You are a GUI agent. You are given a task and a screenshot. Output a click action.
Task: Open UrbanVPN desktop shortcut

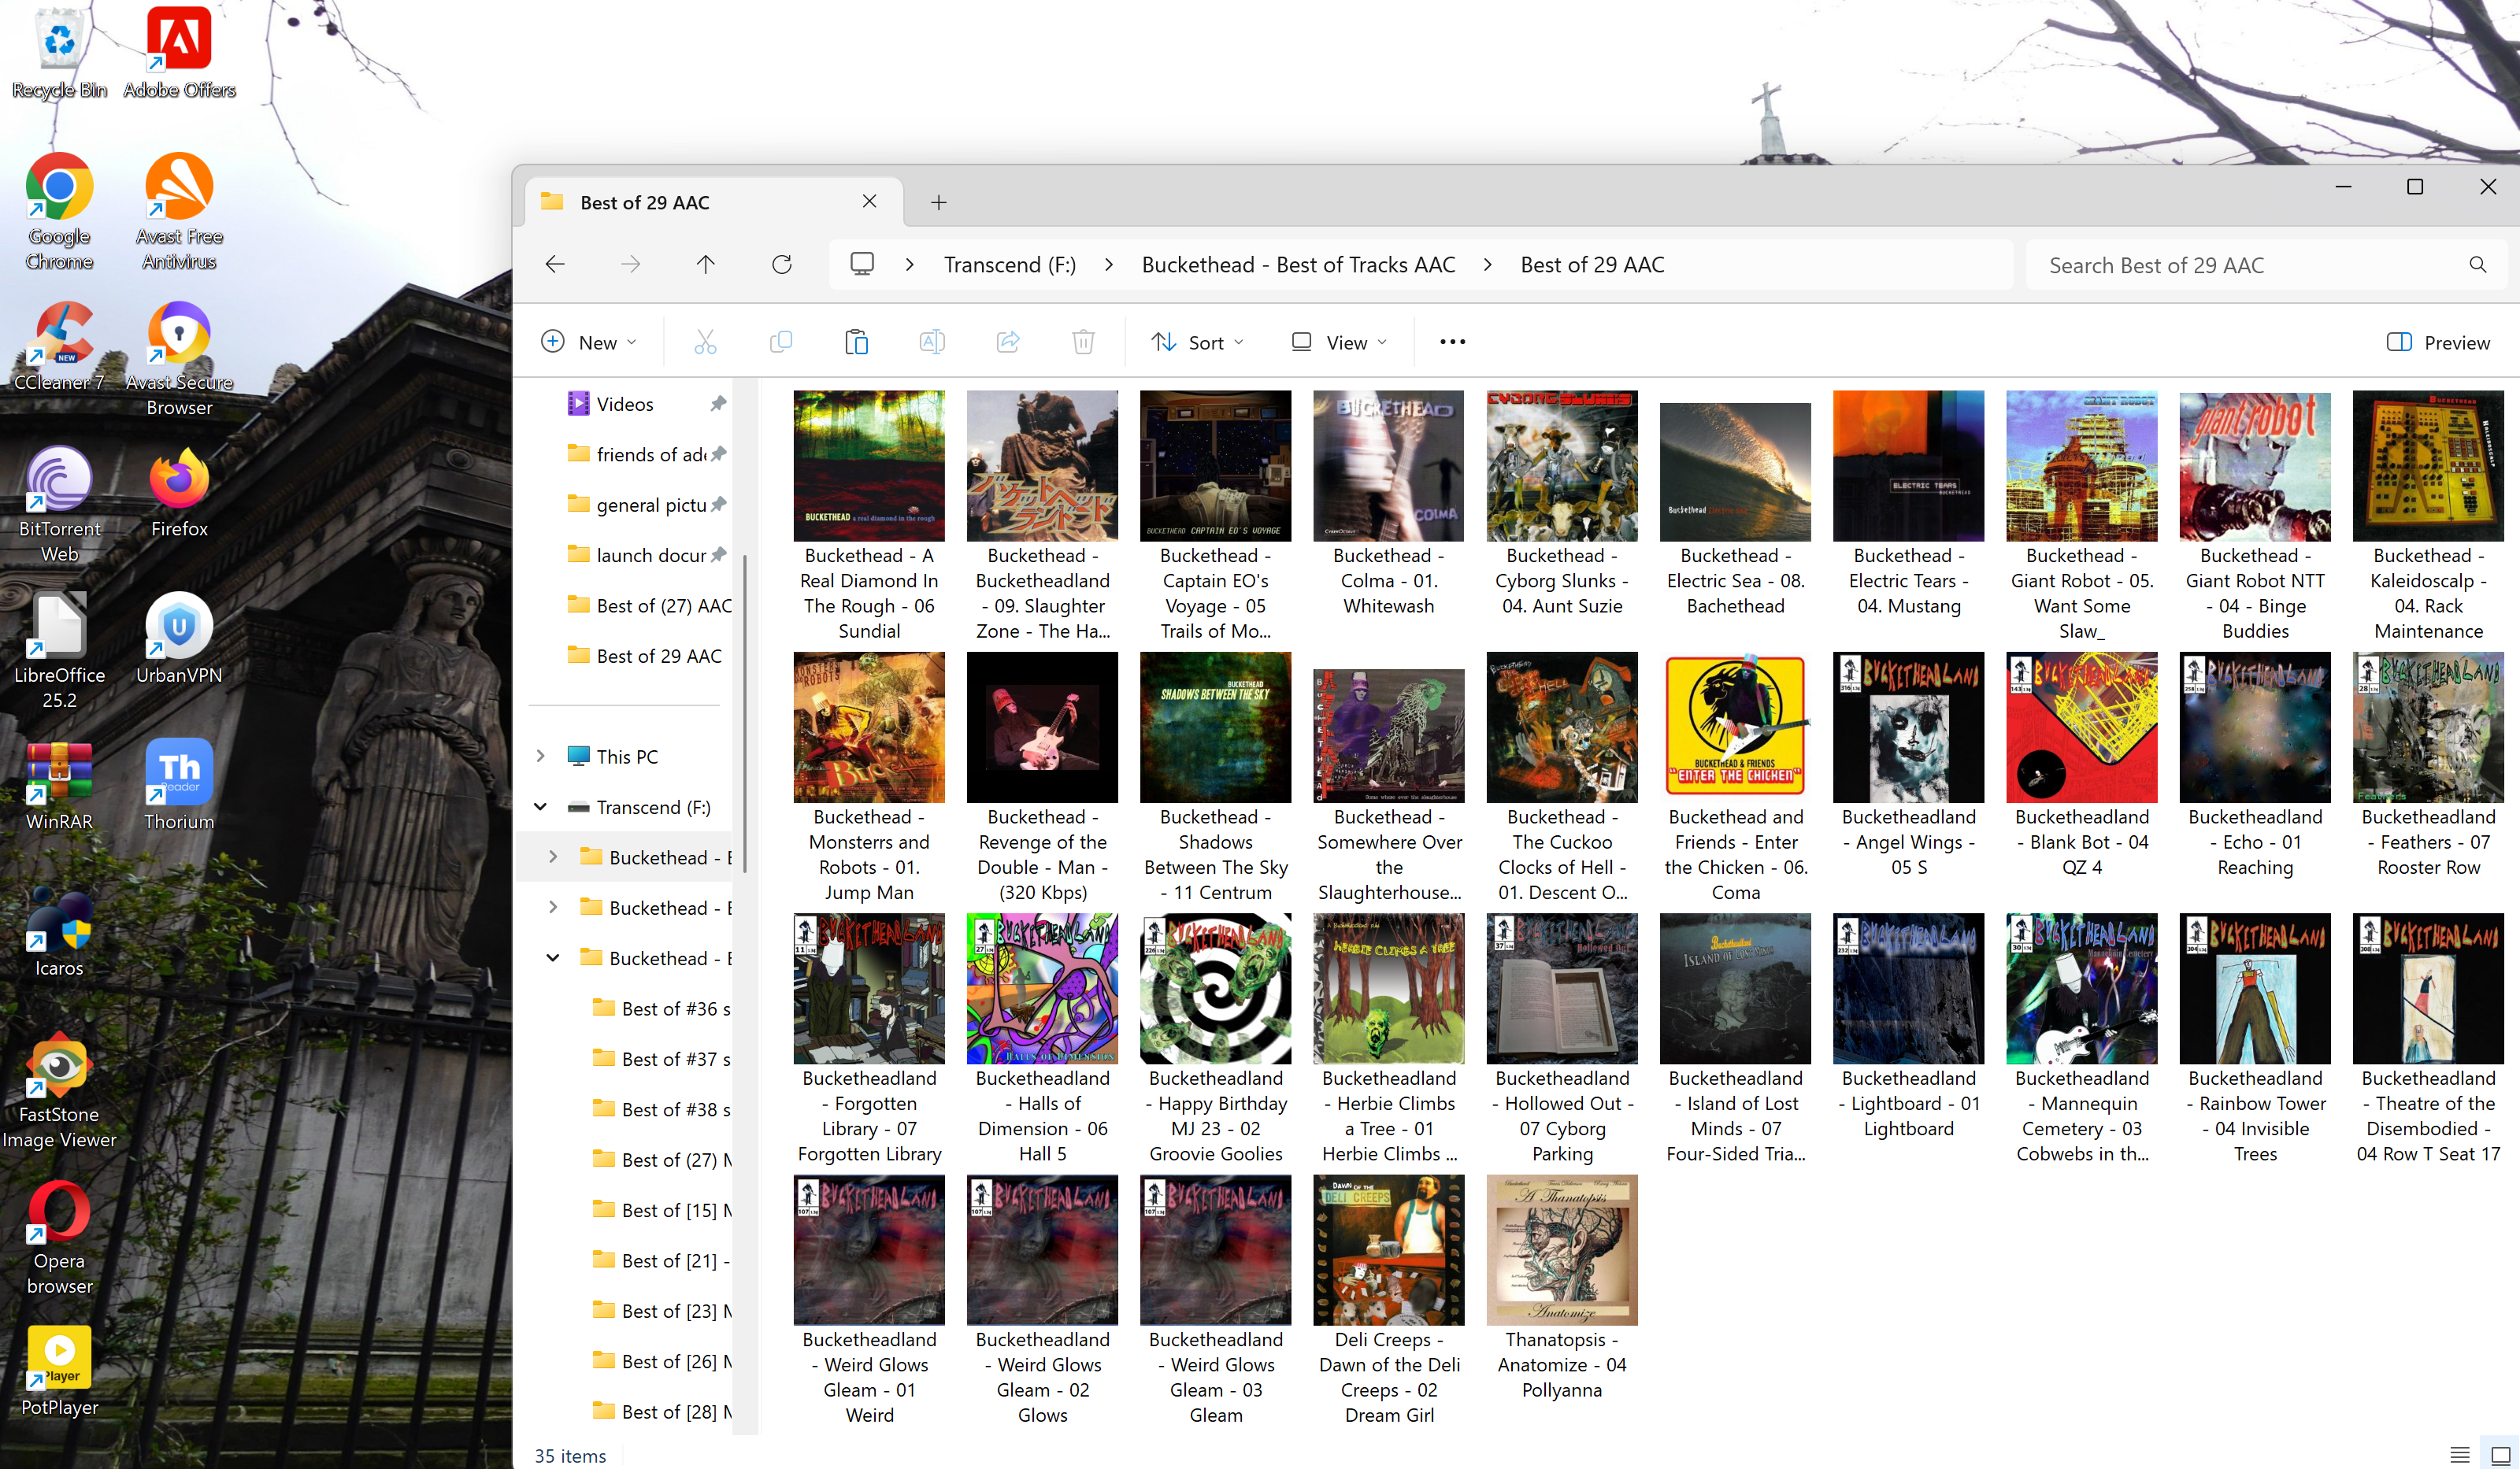179,639
